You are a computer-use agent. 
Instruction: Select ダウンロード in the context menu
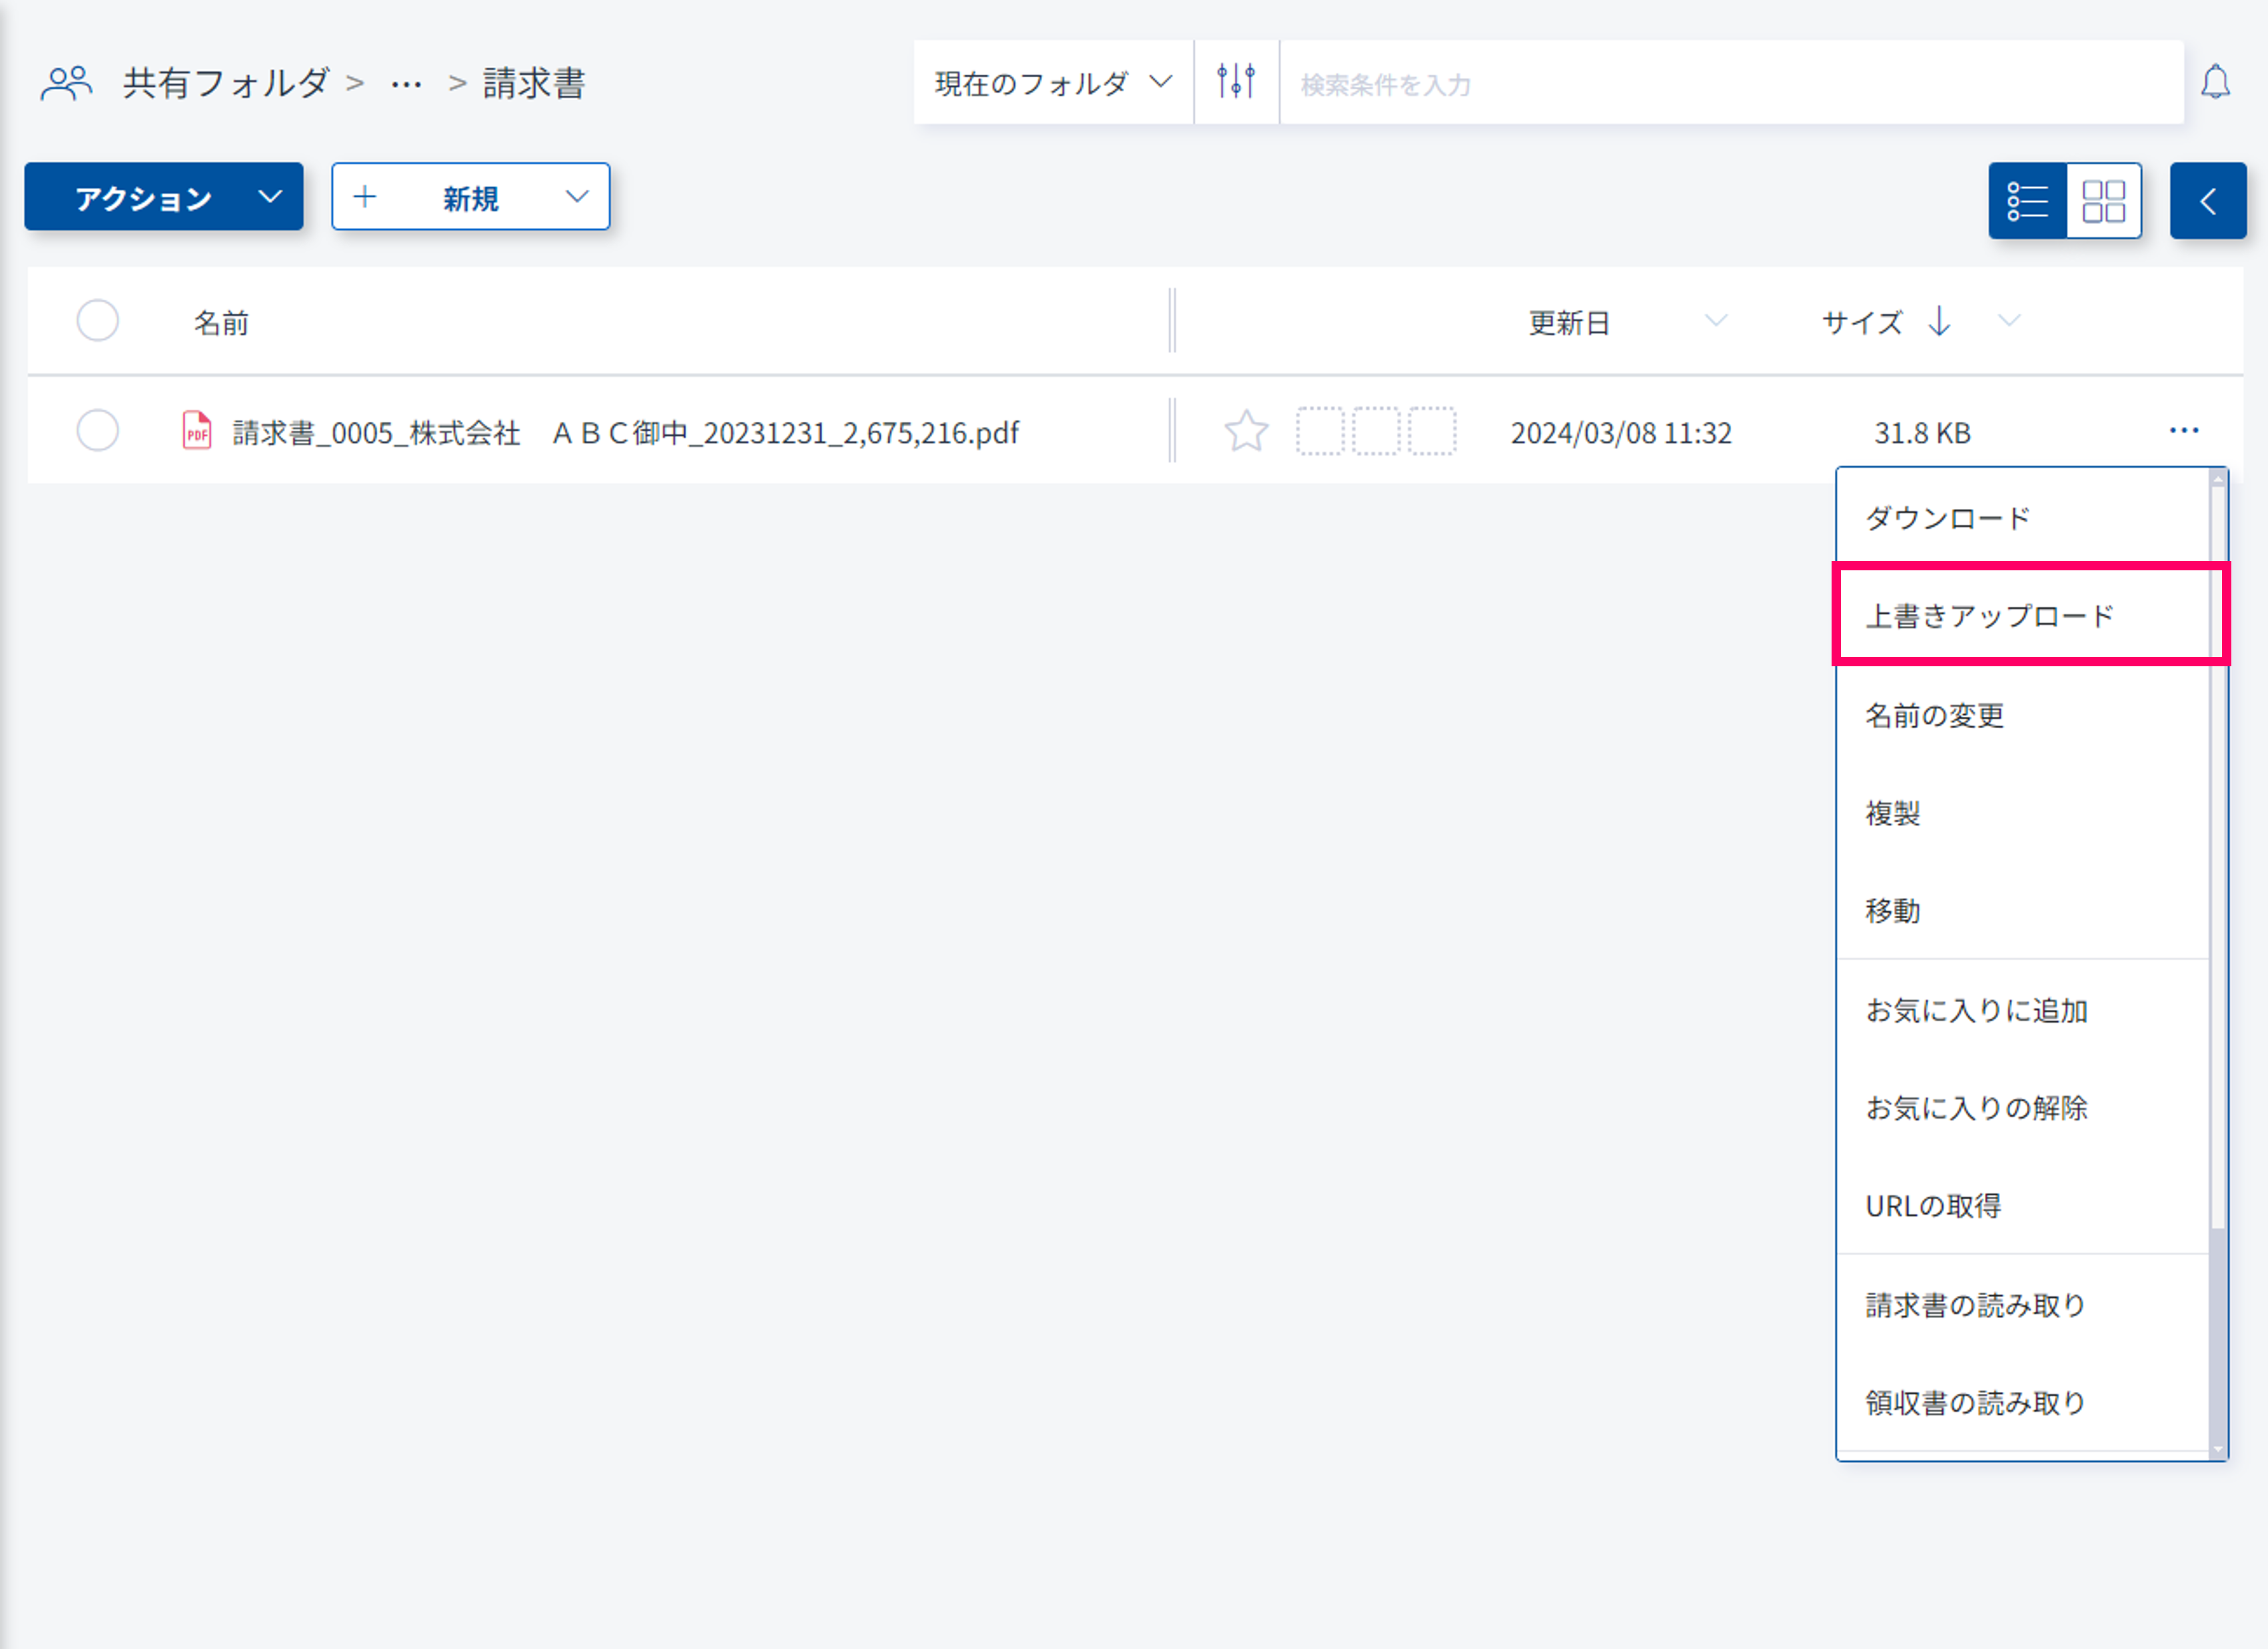click(1948, 518)
